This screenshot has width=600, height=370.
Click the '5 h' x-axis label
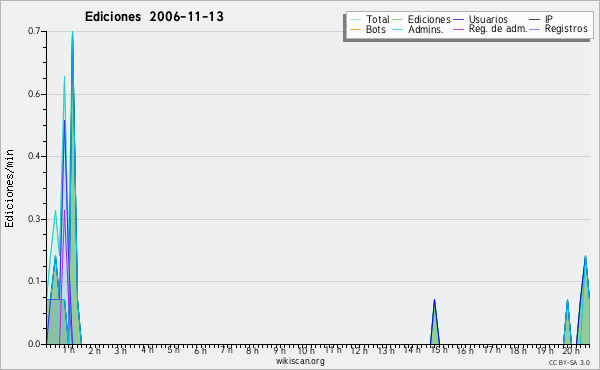[x=173, y=350]
